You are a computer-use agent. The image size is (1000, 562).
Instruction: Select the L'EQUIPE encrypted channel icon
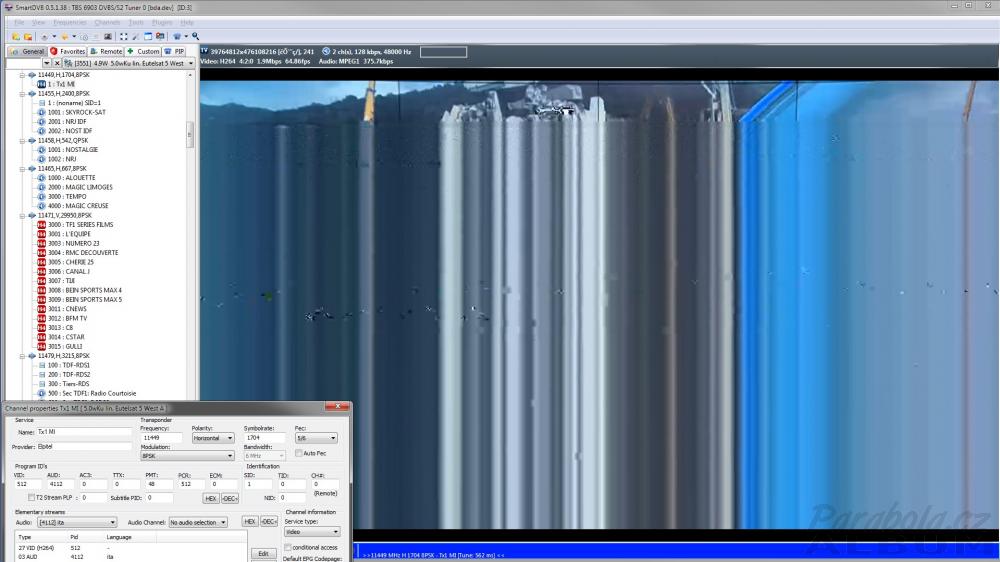click(x=41, y=234)
